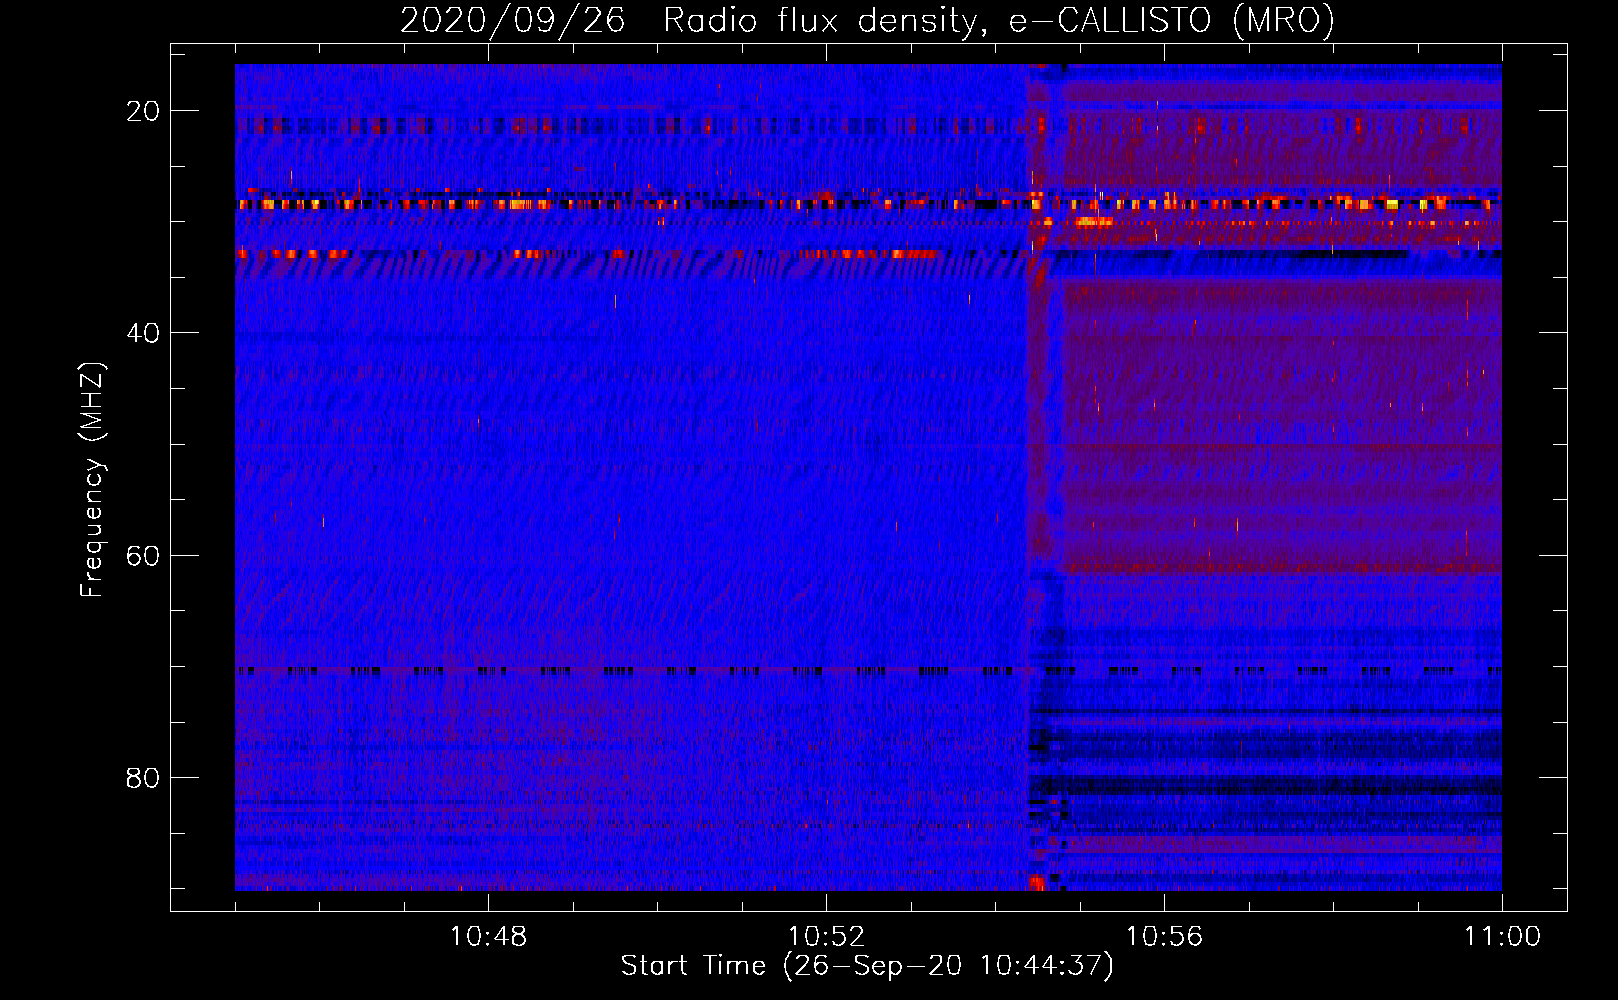Click the 11:00 time tick label
Image resolution: width=1618 pixels, height=1000 pixels.
[1502, 937]
